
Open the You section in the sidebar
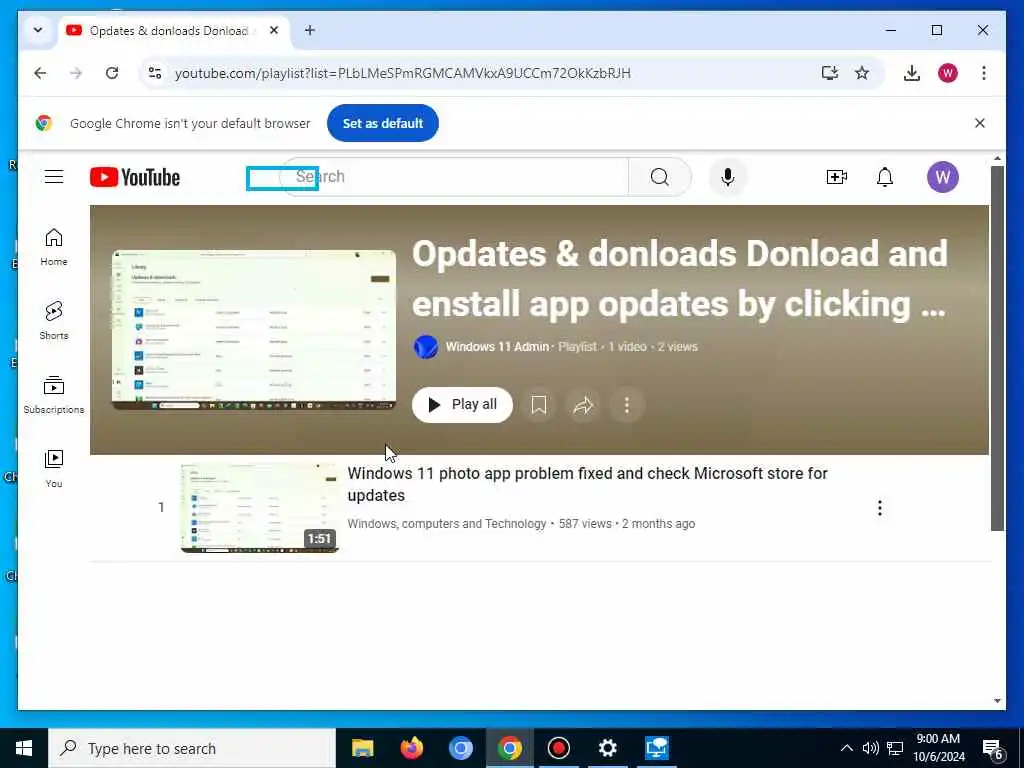coord(54,468)
